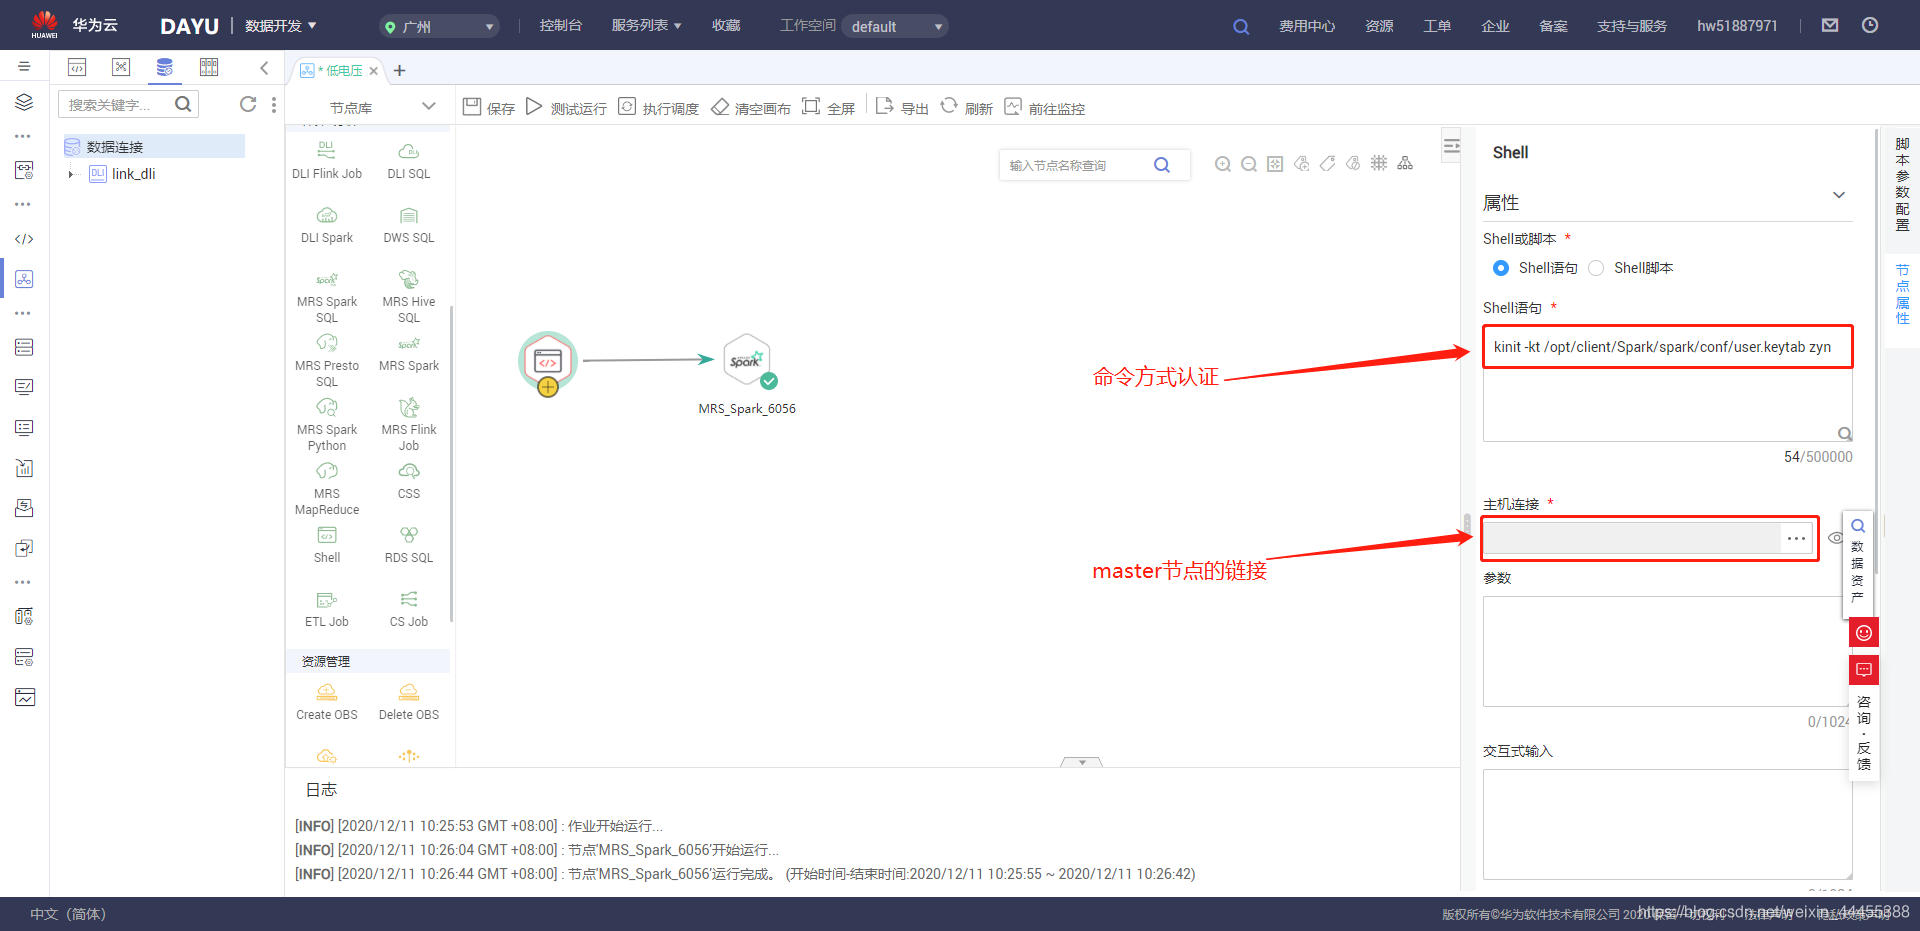Collapse the log panel handle

(x=1081, y=762)
